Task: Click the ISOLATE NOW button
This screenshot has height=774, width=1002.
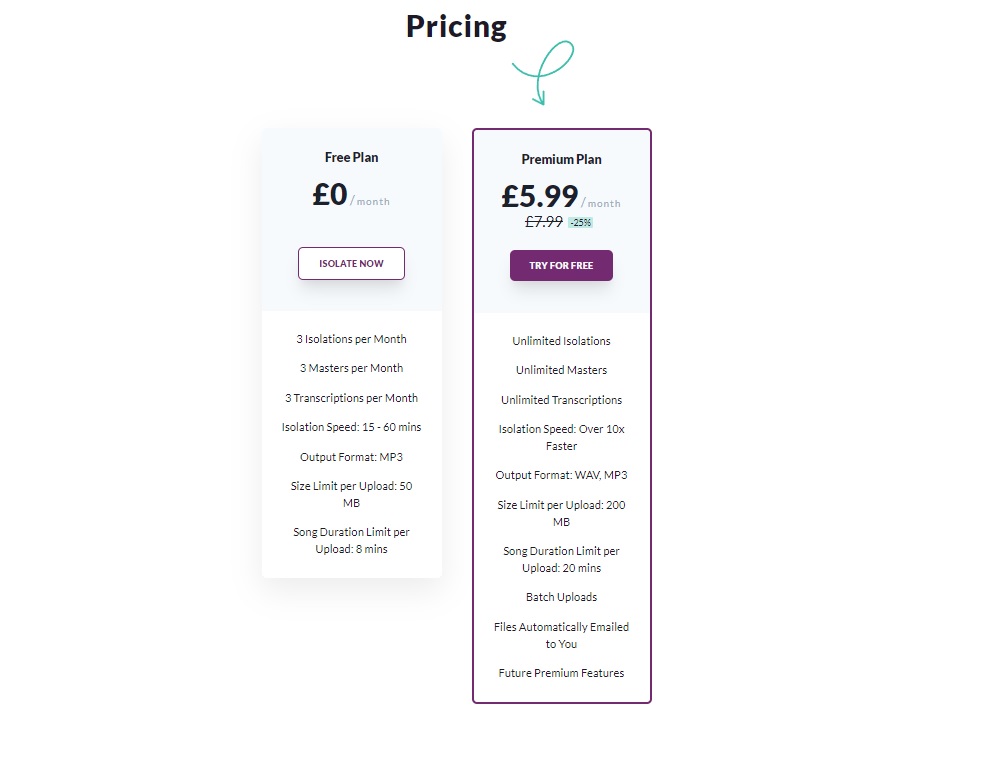Action: tap(351, 263)
